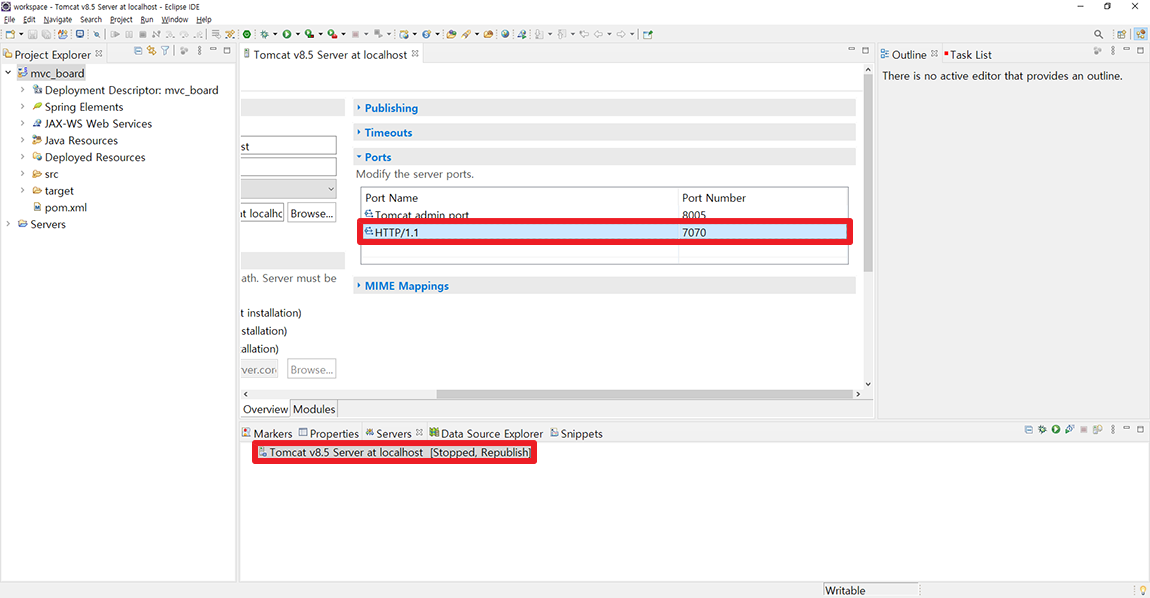Screen dimensions: 1150x598
Task: Expand the Servers project node
Action: (x=8, y=224)
